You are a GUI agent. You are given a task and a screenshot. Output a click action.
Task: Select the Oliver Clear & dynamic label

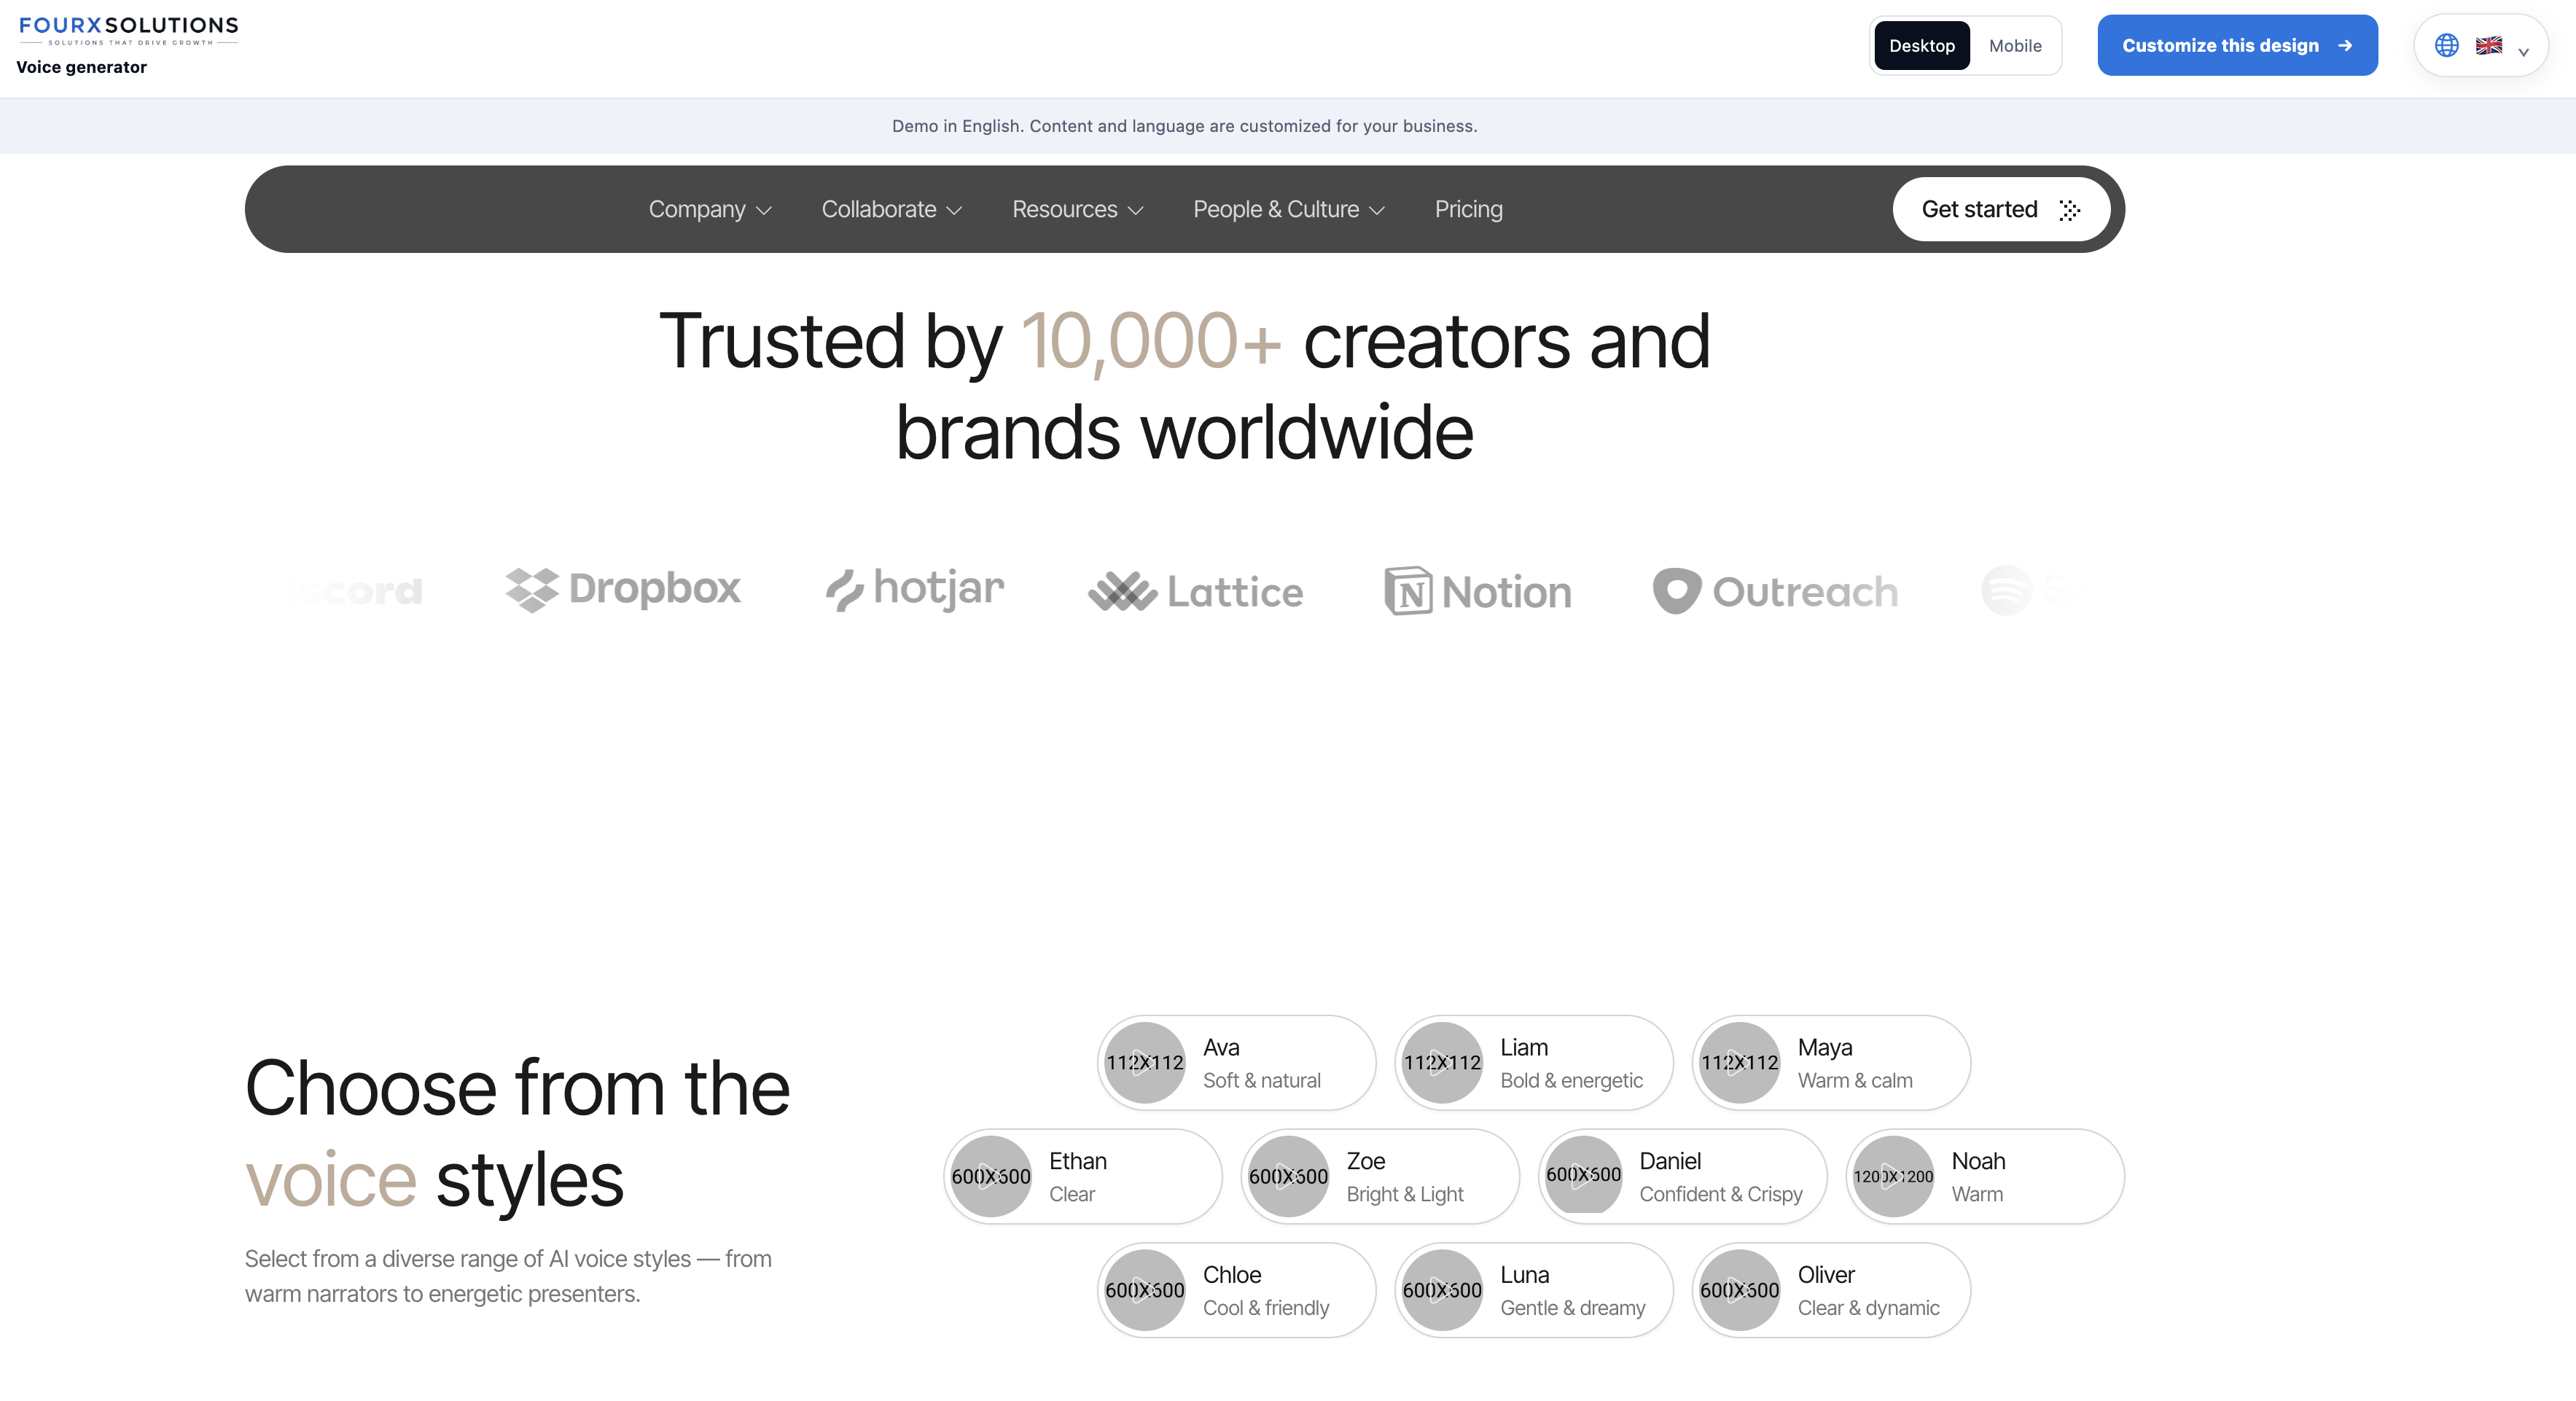pyautogui.click(x=1868, y=1291)
